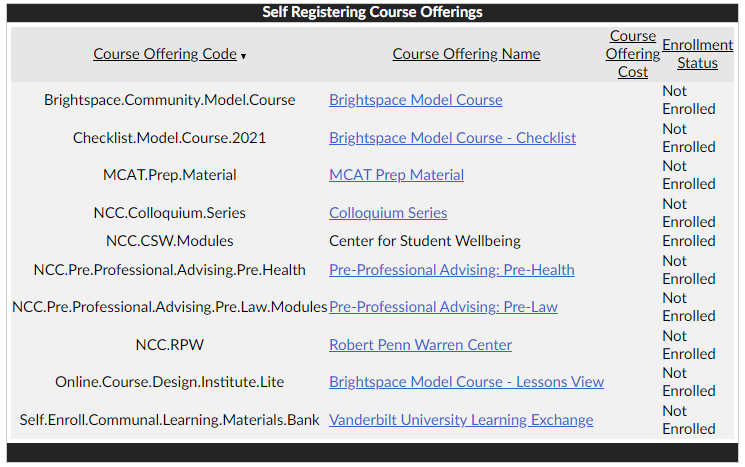Click the NCC.CSW.Modules course code cell
745x467 pixels.
[x=170, y=241]
